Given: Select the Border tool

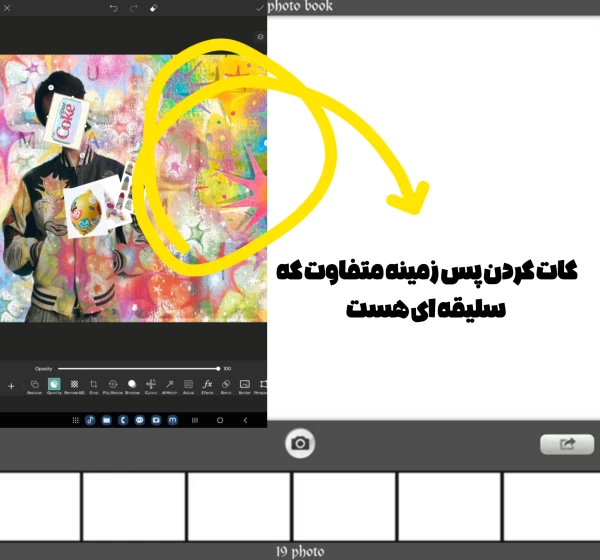Looking at the screenshot, I should pos(245,386).
